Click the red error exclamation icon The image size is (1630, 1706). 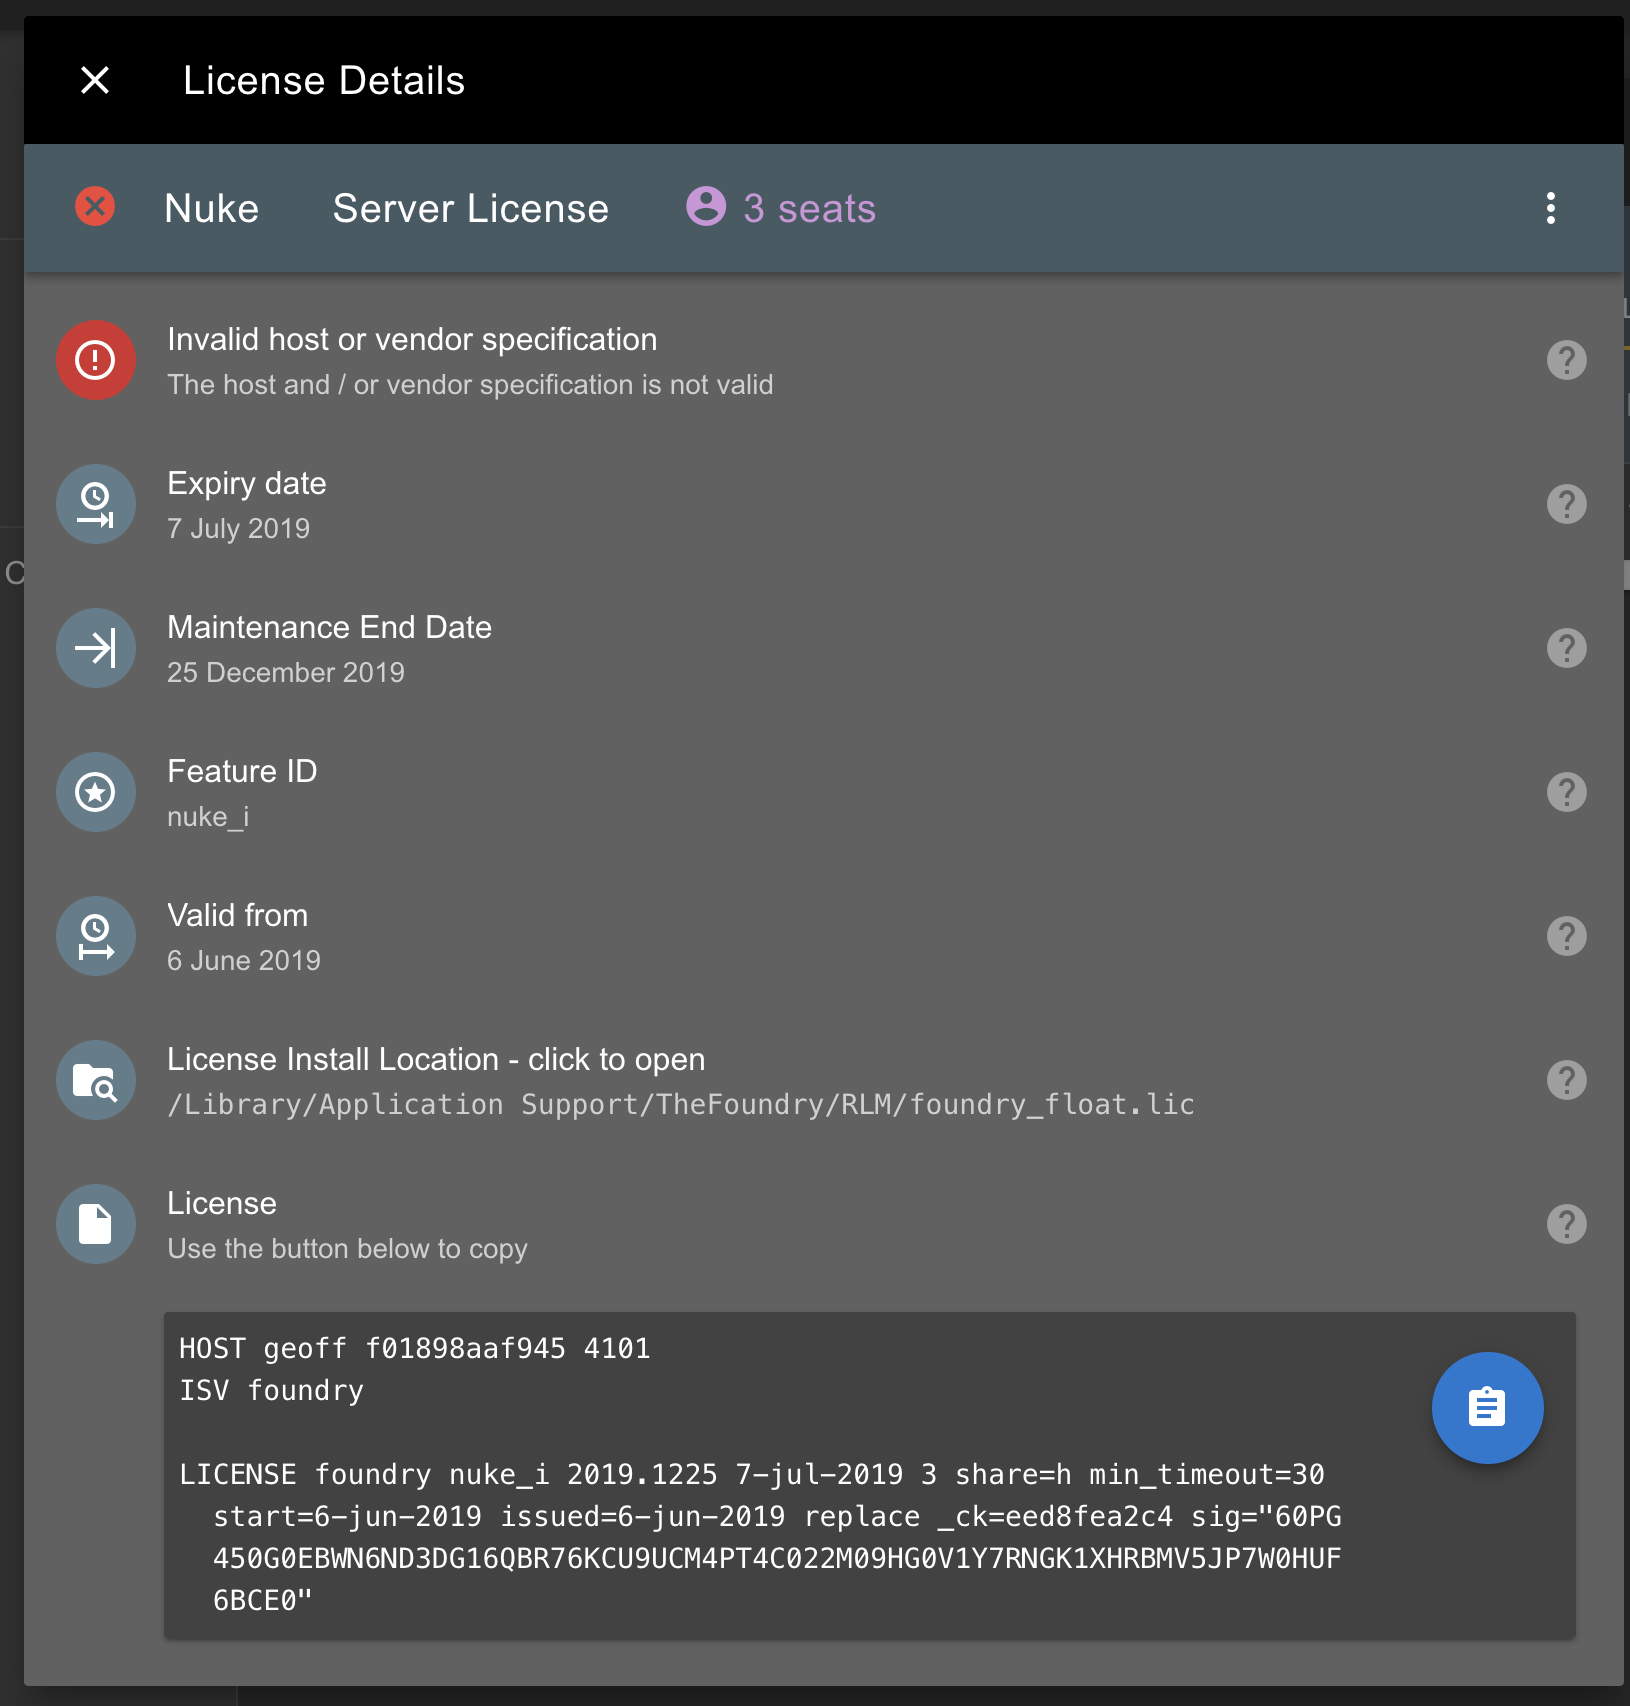click(96, 360)
